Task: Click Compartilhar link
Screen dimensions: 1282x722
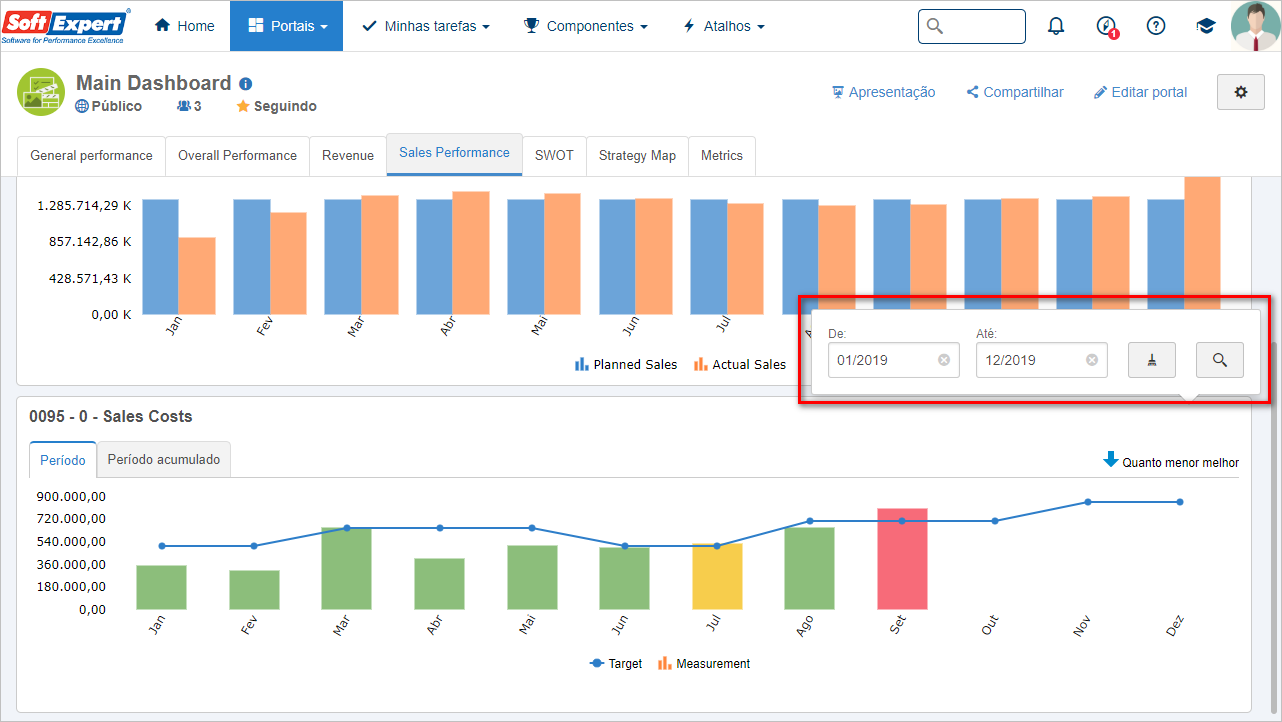Action: 1015,92
